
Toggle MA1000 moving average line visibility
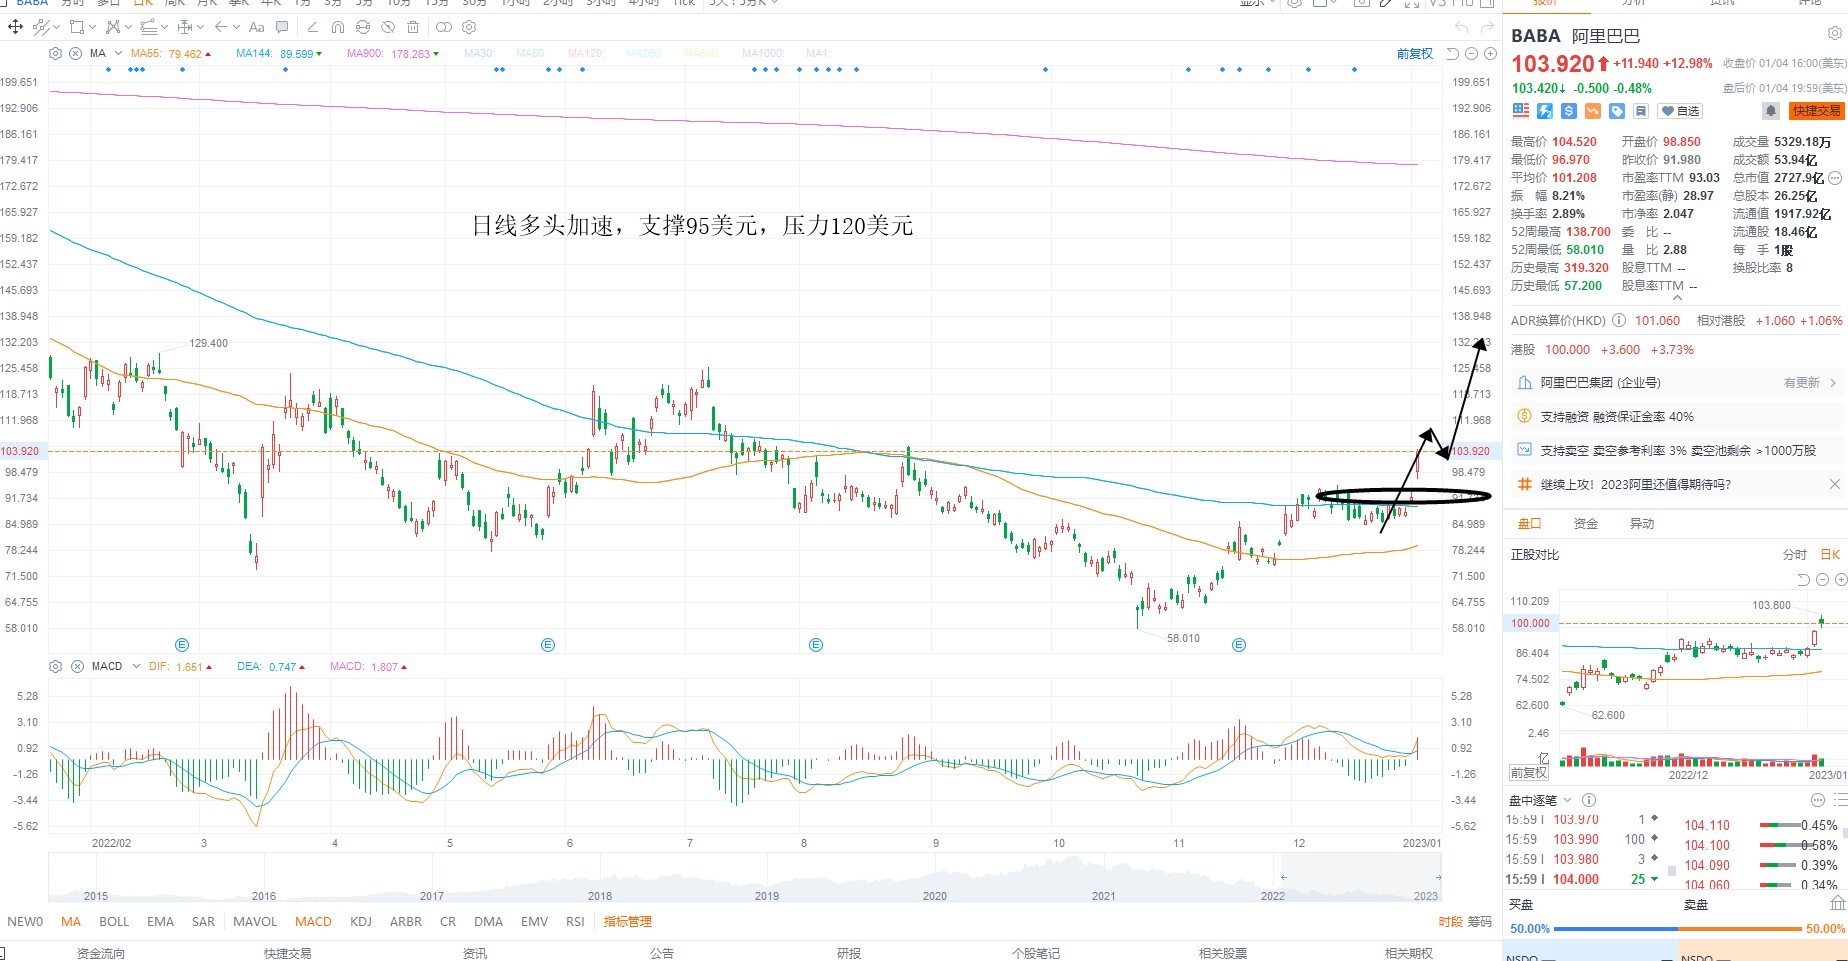tap(763, 53)
